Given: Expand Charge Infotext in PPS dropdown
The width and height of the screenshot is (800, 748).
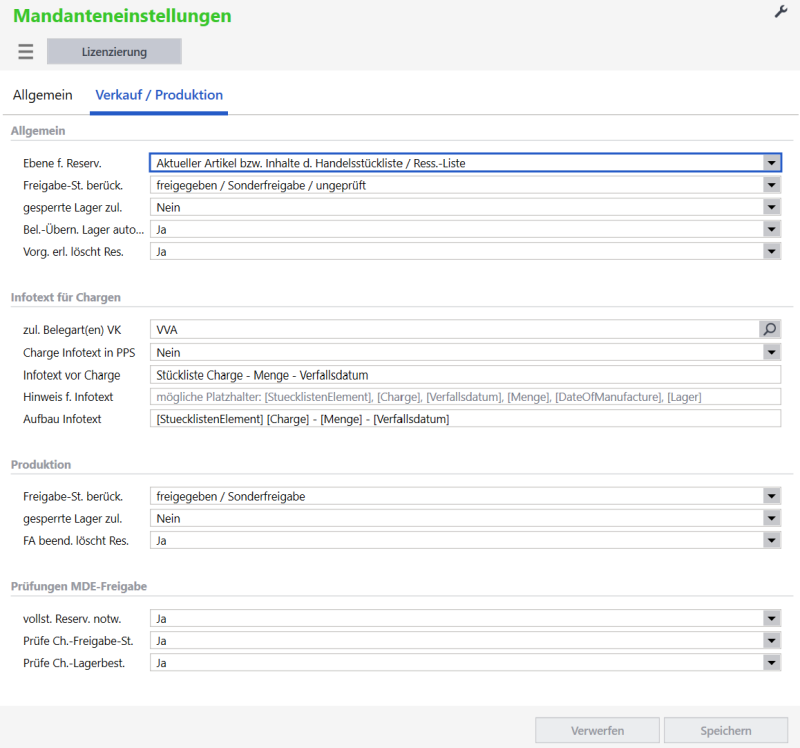Looking at the screenshot, I should click(771, 352).
